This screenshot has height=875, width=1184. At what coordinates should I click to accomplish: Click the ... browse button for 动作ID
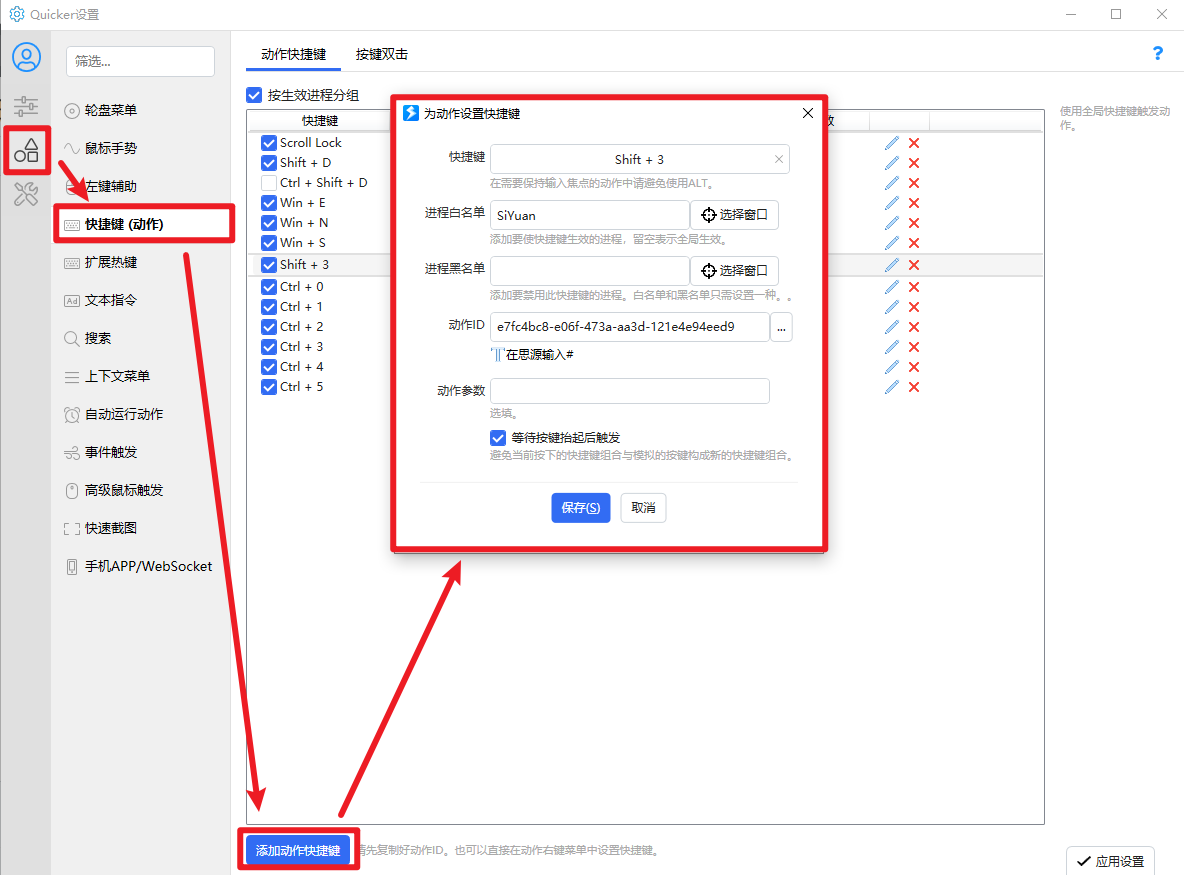[x=782, y=328]
